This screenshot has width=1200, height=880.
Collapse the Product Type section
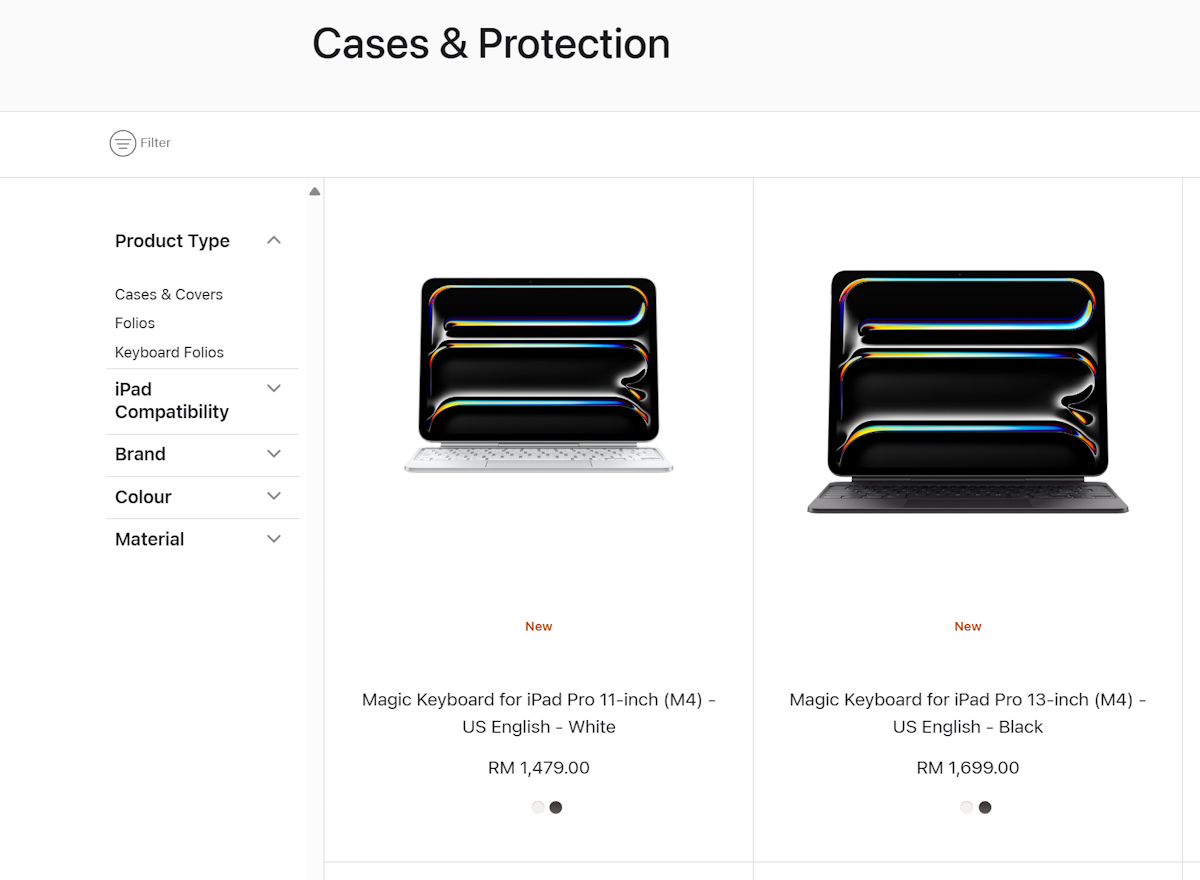pyautogui.click(x=273, y=240)
